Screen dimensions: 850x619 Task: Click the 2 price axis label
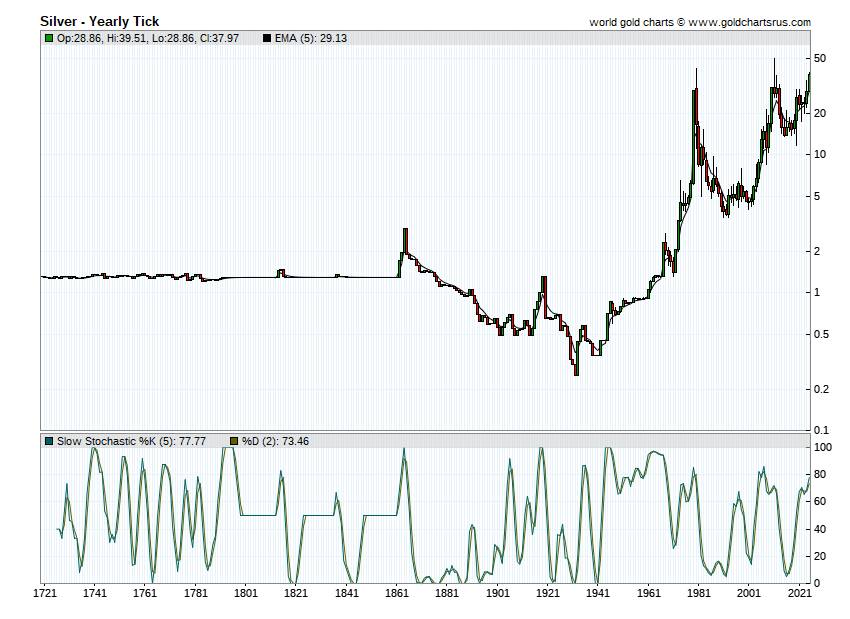[817, 251]
